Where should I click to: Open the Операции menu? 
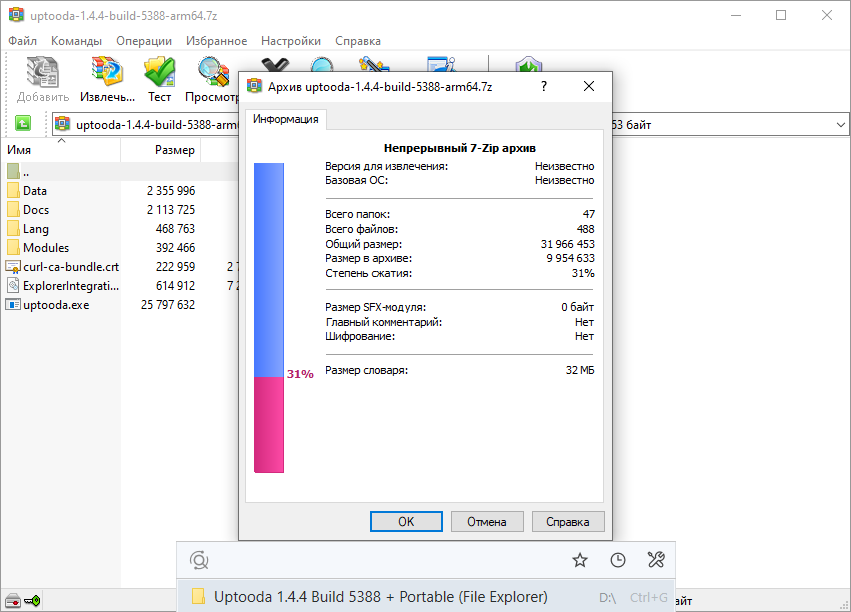[x=144, y=41]
